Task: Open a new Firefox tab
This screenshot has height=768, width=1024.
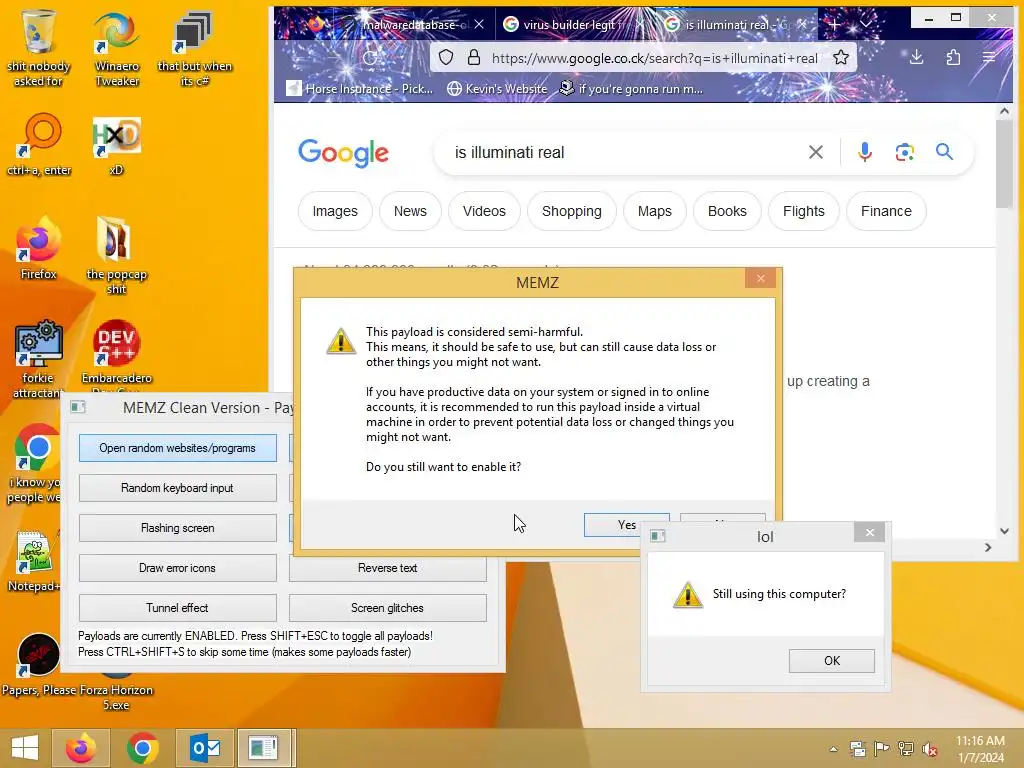Action: 834,24
